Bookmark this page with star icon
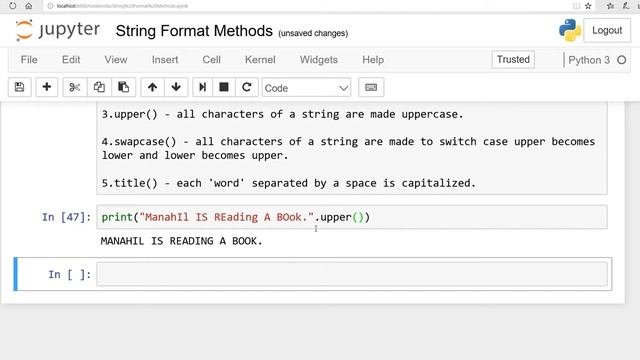Screen dimensions: 640x360 588,6
